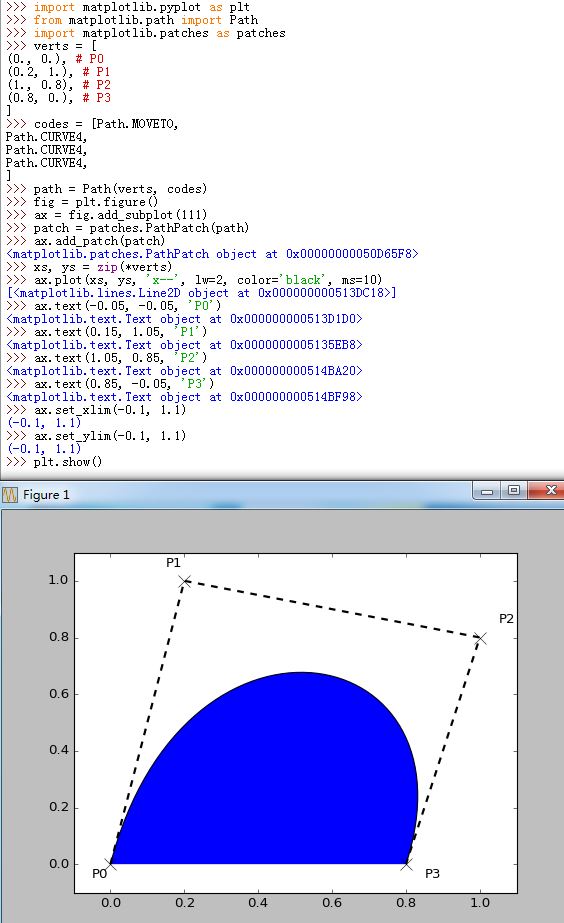Click the X marker at point P3
Viewport: 564px width, 923px height.
[406, 864]
